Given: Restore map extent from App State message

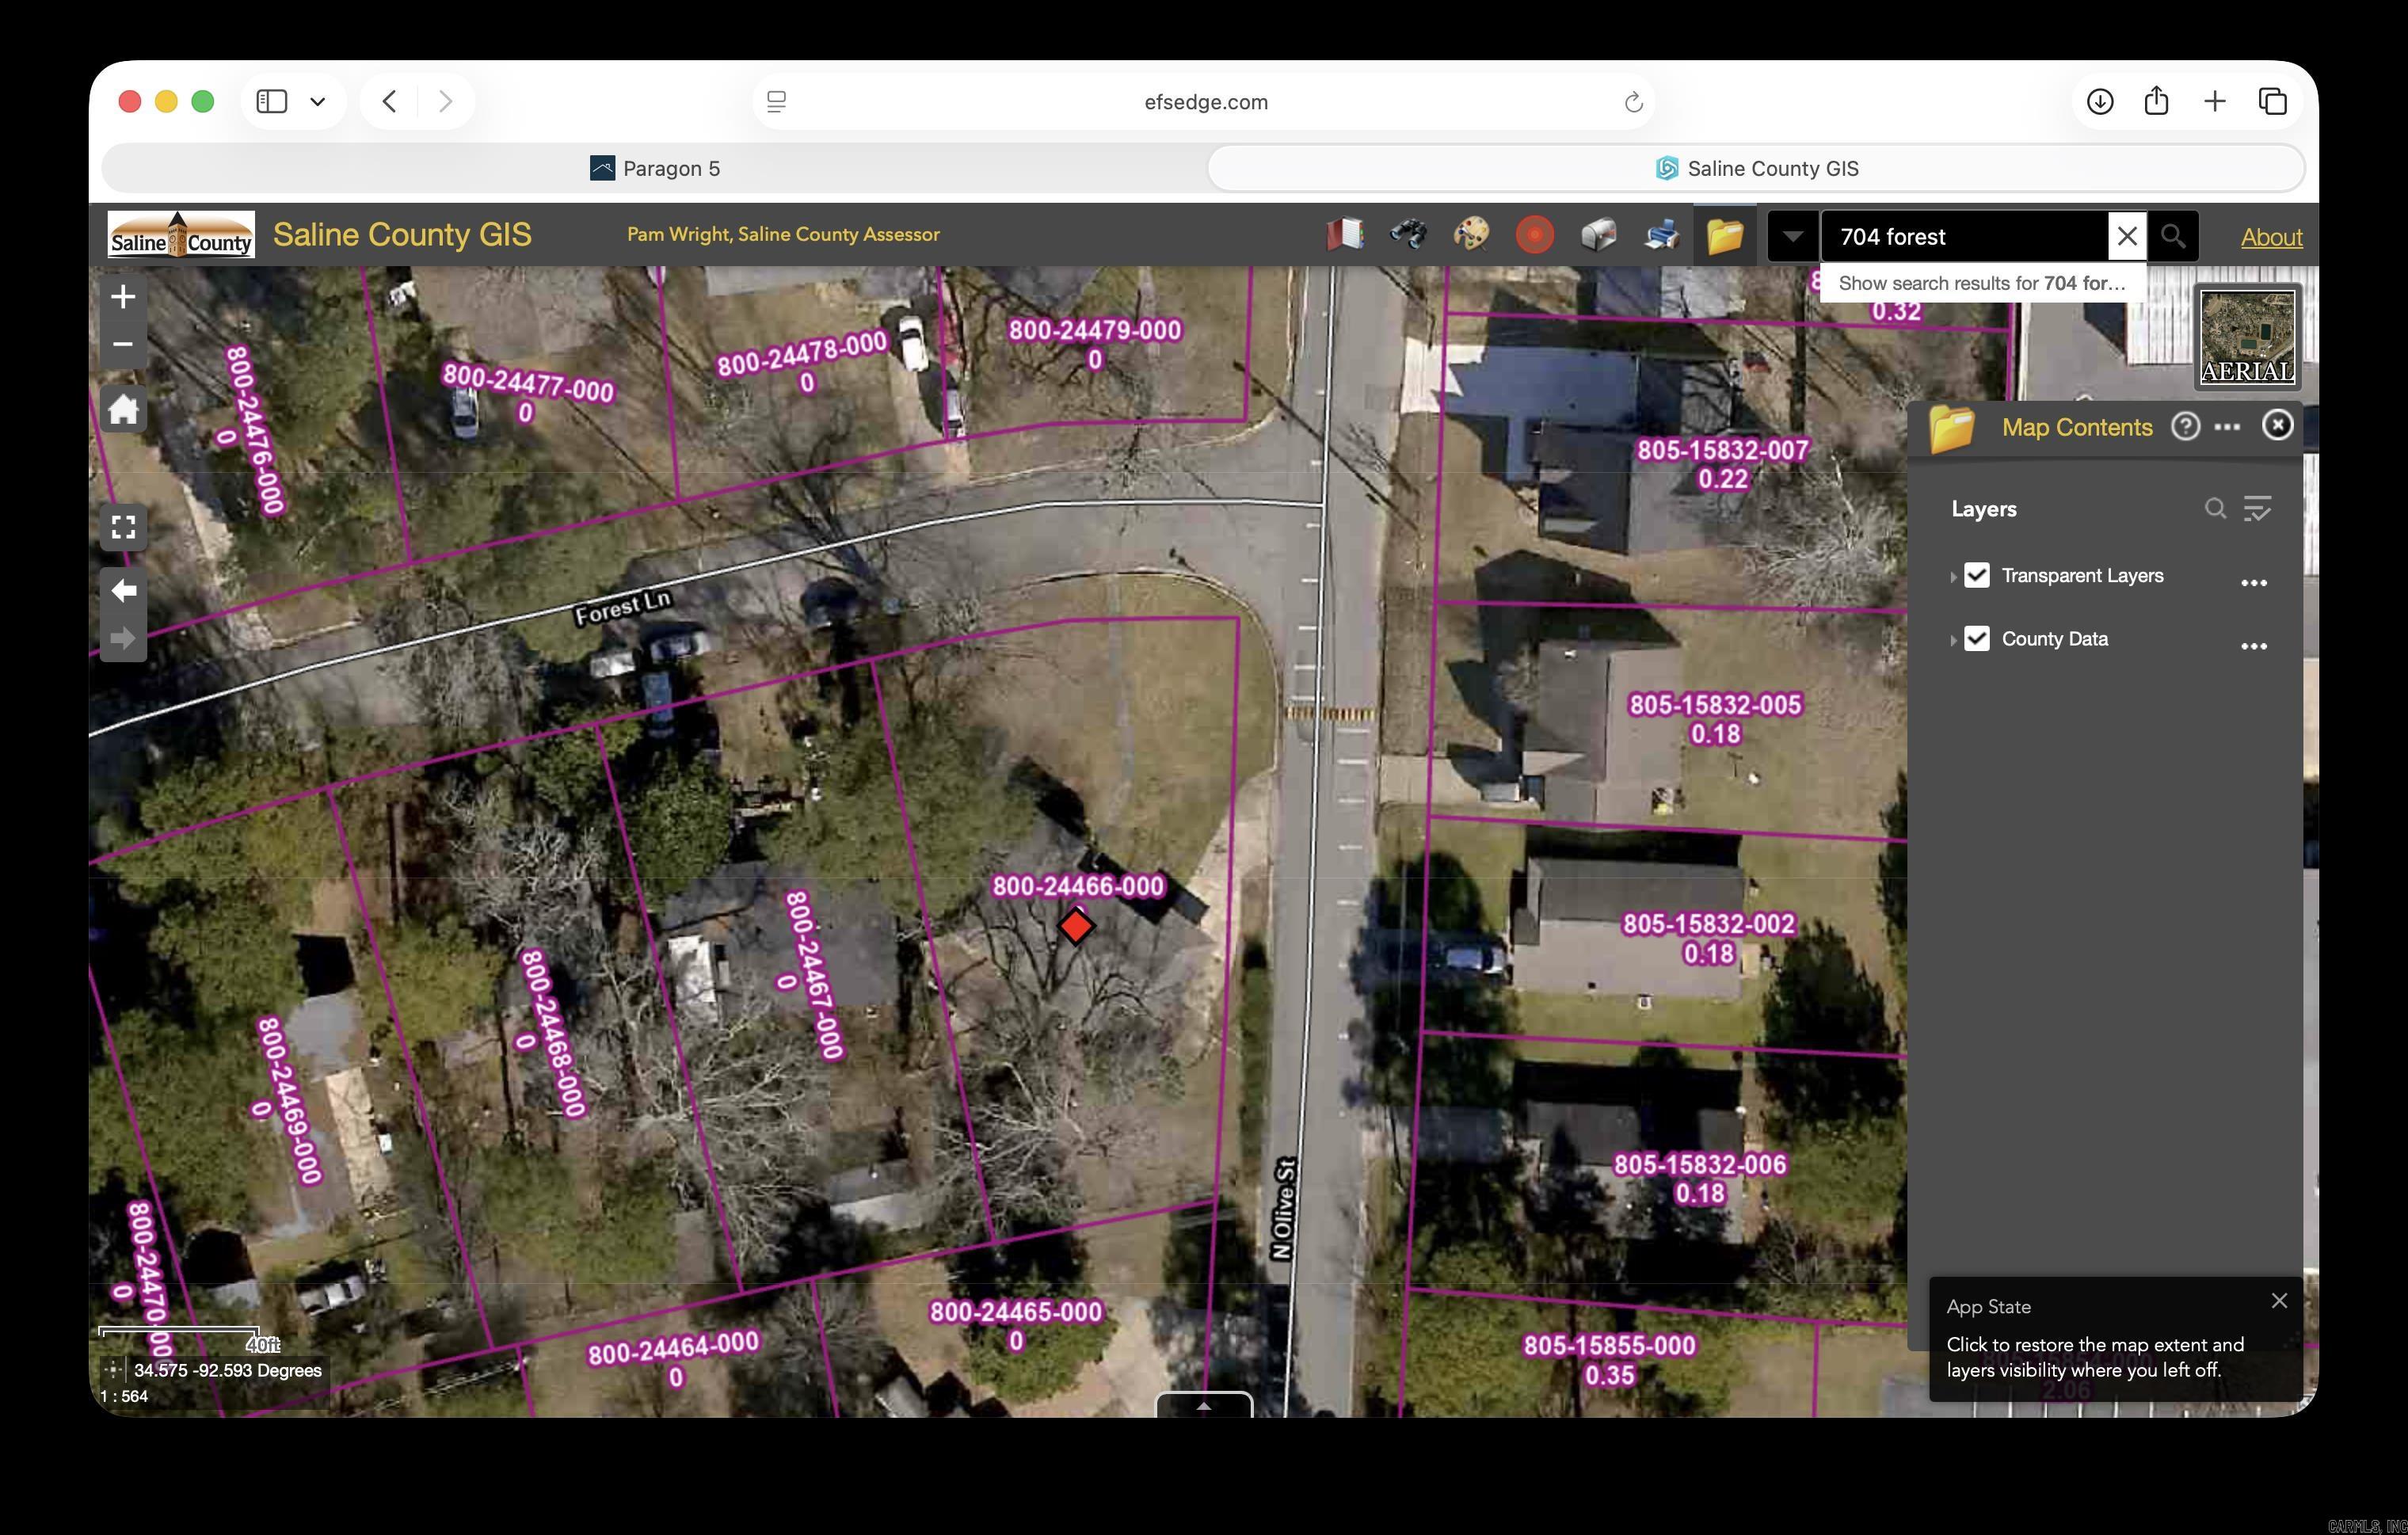Looking at the screenshot, I should tap(2095, 1357).
